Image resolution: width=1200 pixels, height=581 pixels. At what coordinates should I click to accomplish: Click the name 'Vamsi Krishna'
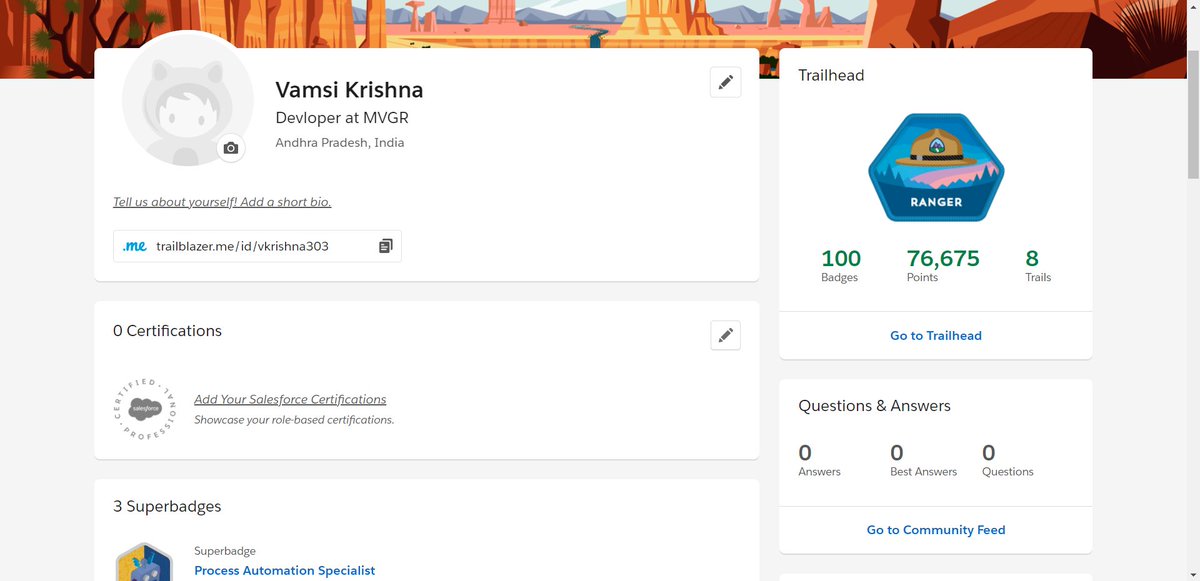[349, 90]
